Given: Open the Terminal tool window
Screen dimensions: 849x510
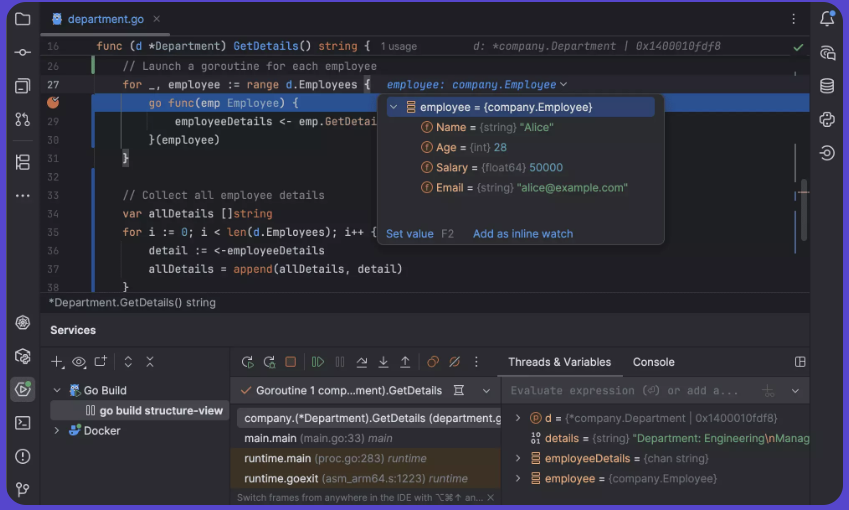Looking at the screenshot, I should pos(22,423).
